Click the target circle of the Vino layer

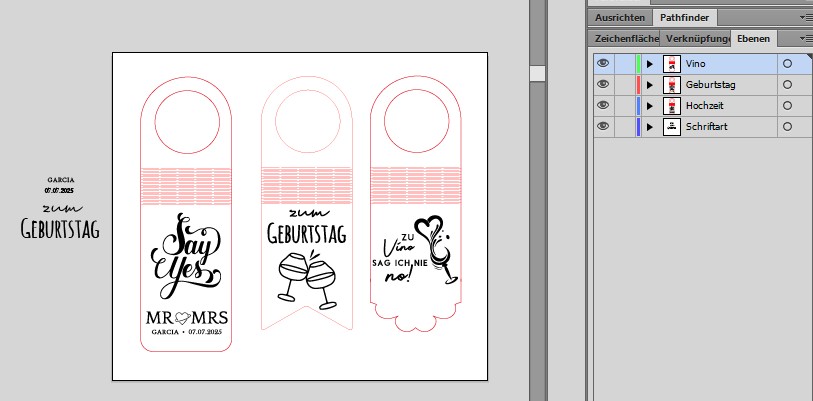tap(788, 63)
